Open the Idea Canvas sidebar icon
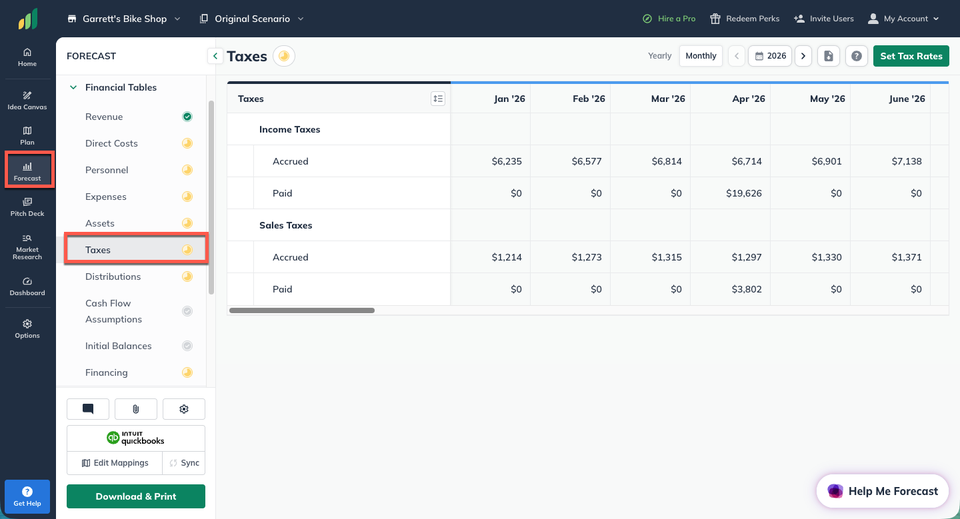Viewport: 960px width, 519px height. pyautogui.click(x=27, y=100)
